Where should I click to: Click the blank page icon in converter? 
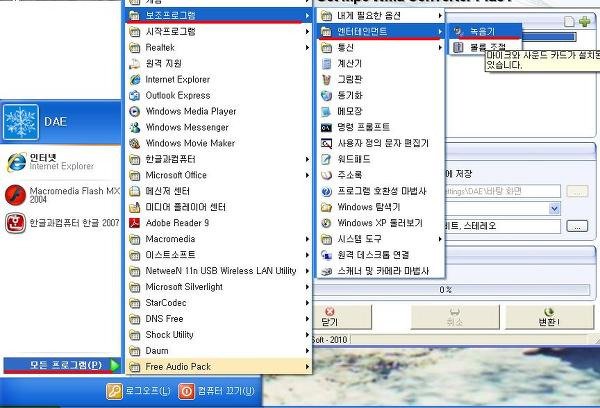tap(570, 21)
